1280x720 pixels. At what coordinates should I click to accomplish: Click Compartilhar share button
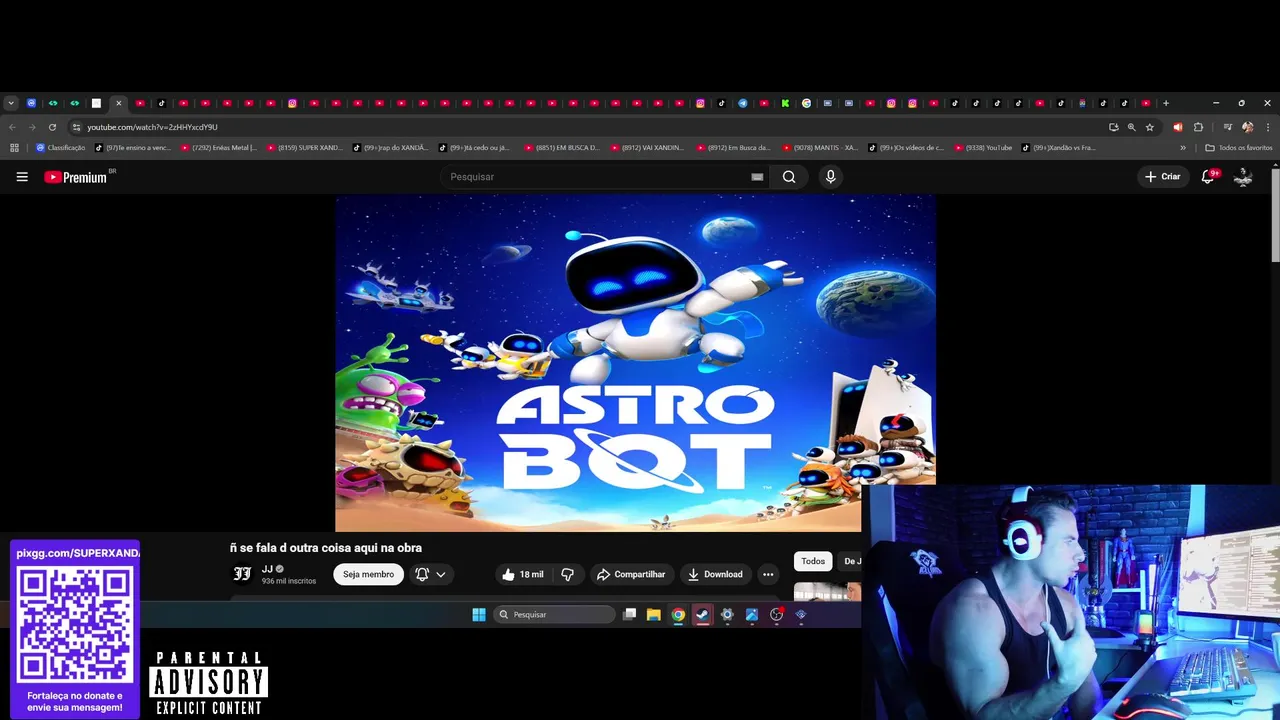click(x=630, y=574)
